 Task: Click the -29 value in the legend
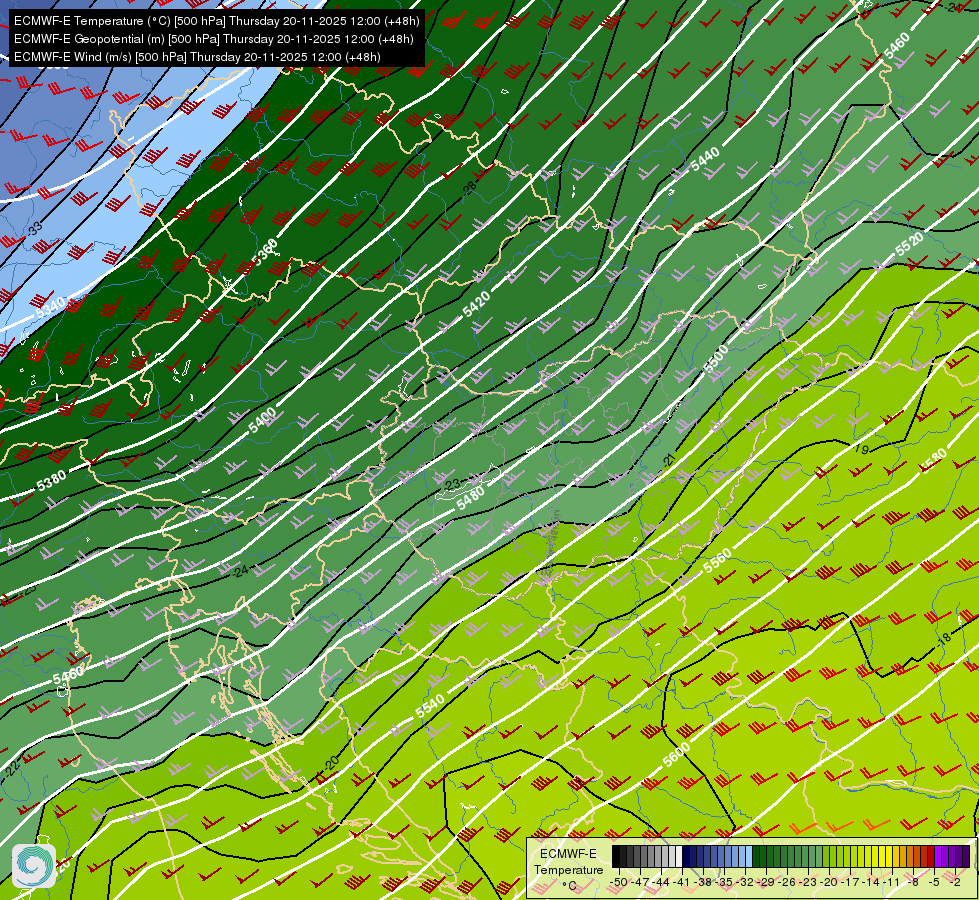click(x=767, y=881)
